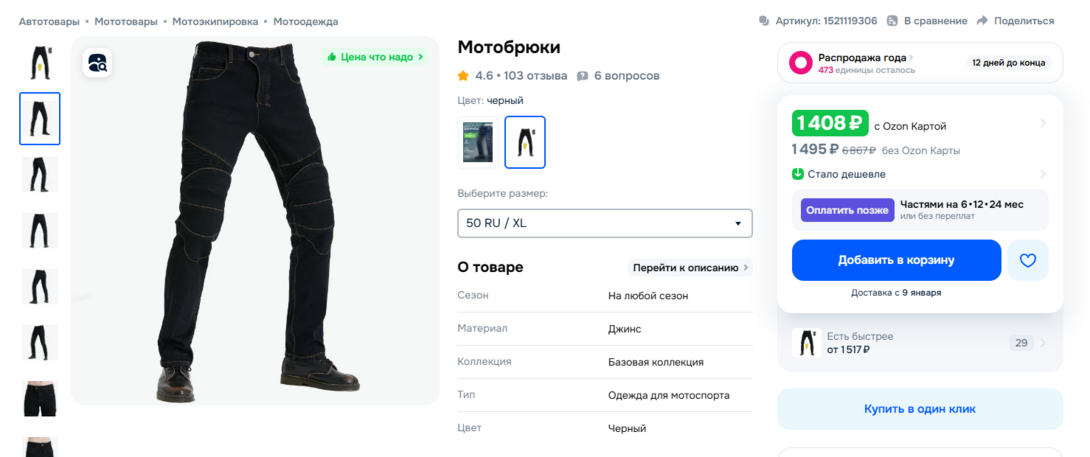1090x457 pixels.
Task: Click the Перейти к описанию link
Action: 690,268
